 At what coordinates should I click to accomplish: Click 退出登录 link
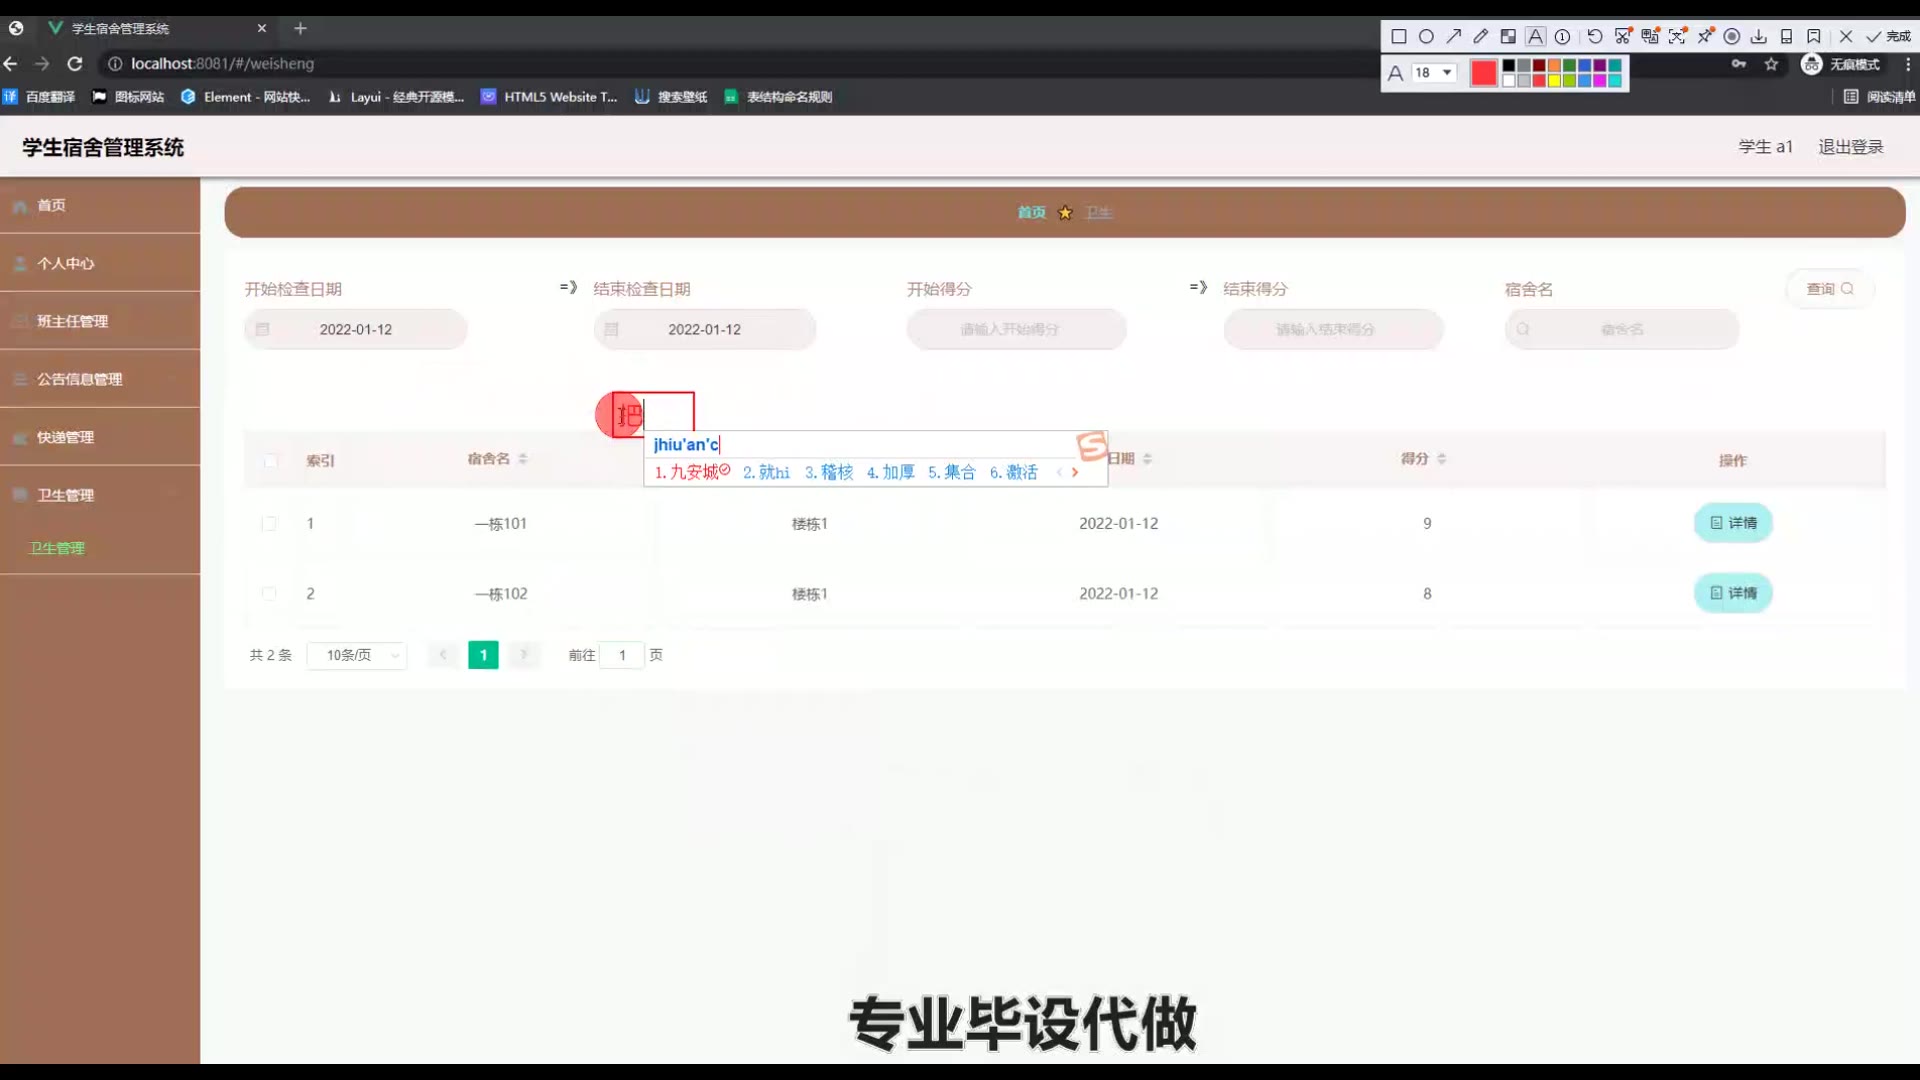point(1850,147)
